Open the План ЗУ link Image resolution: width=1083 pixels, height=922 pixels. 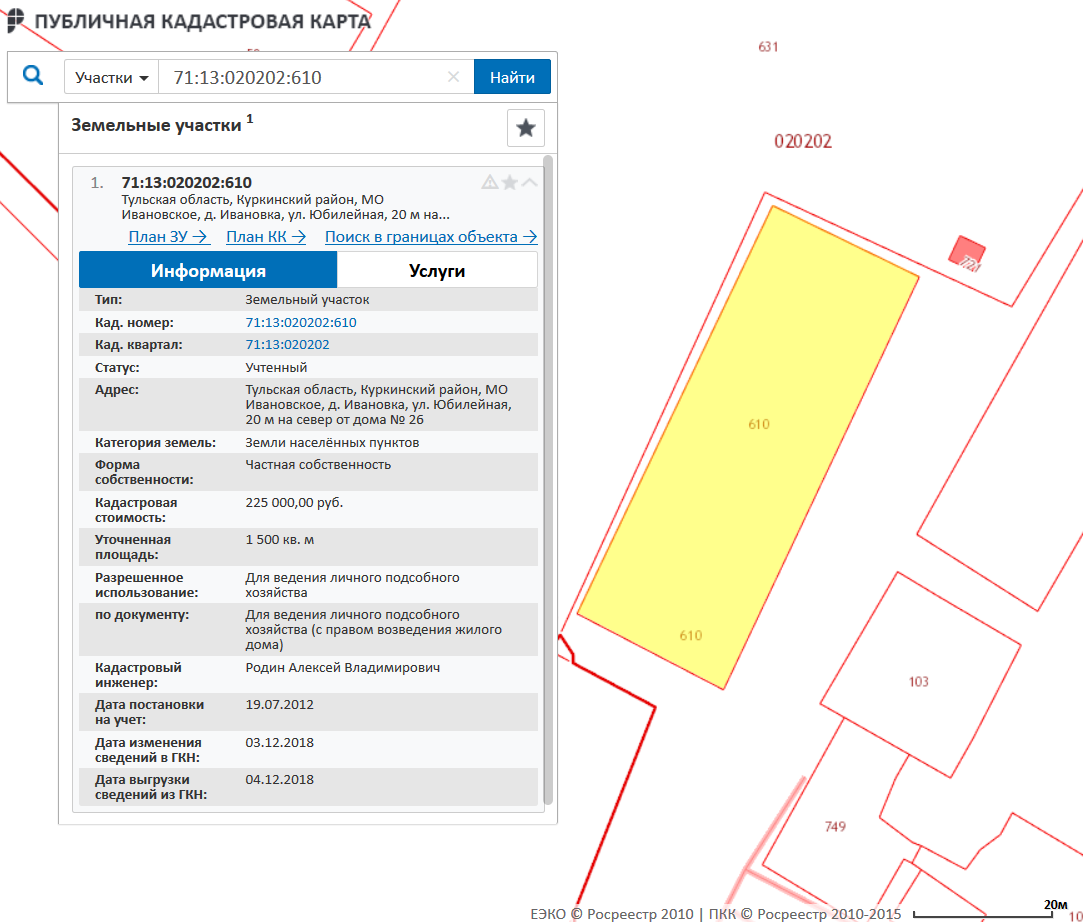pos(168,237)
